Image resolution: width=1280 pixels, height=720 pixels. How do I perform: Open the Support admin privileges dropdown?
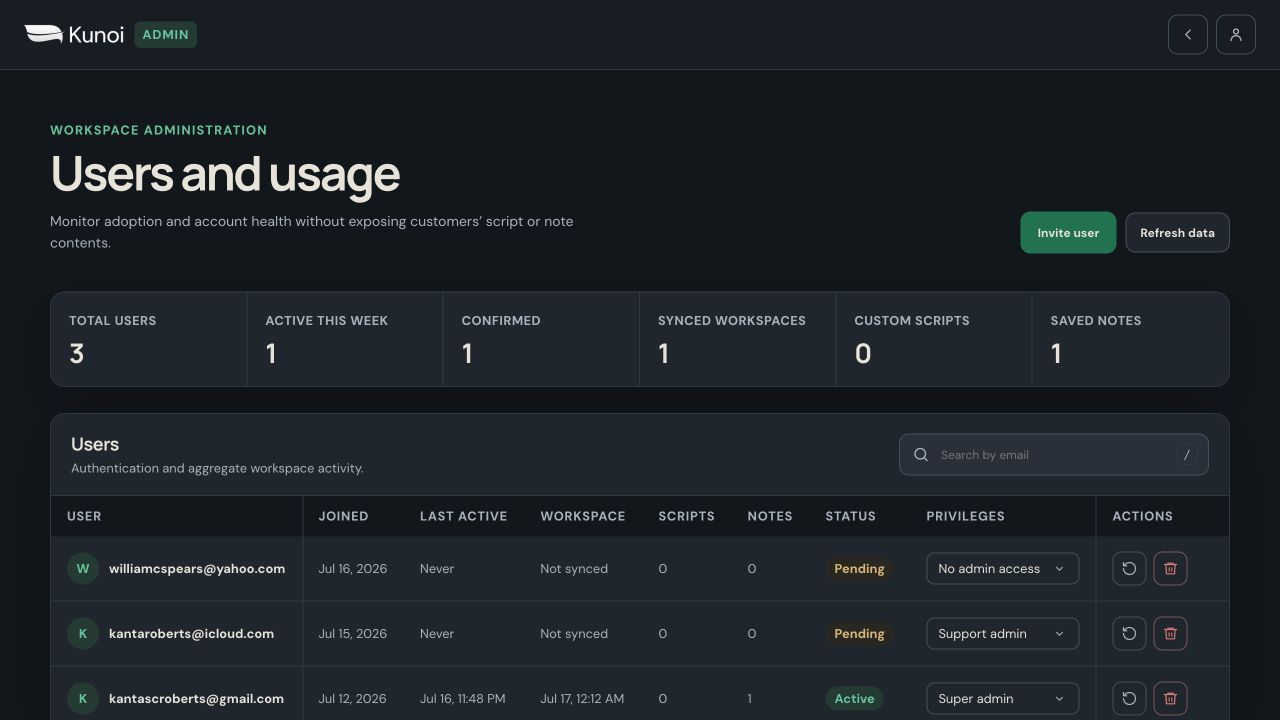coord(1002,634)
